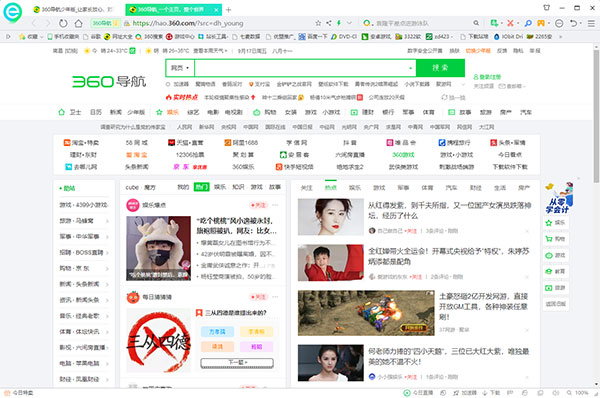This screenshot has height=398, width=600.
Task: Click 关注 button on 每日猜猜猜 card
Action: point(258,297)
